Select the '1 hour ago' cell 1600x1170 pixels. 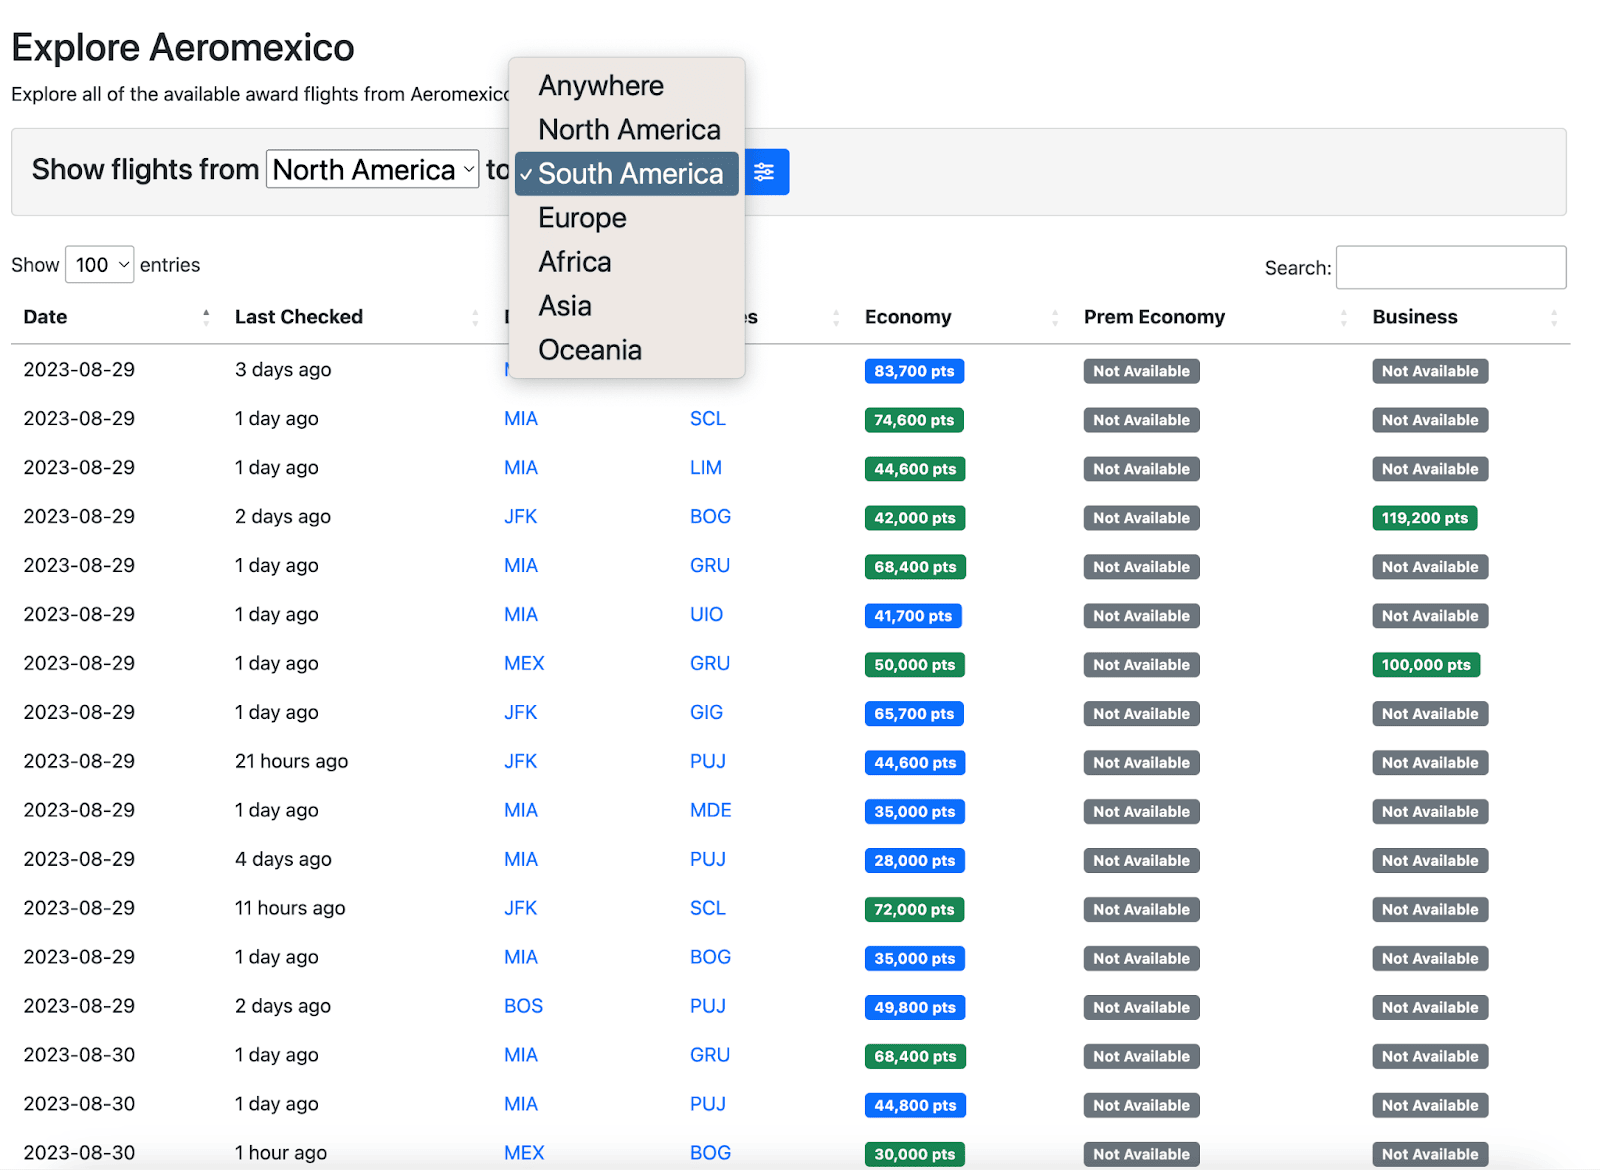[281, 1153]
